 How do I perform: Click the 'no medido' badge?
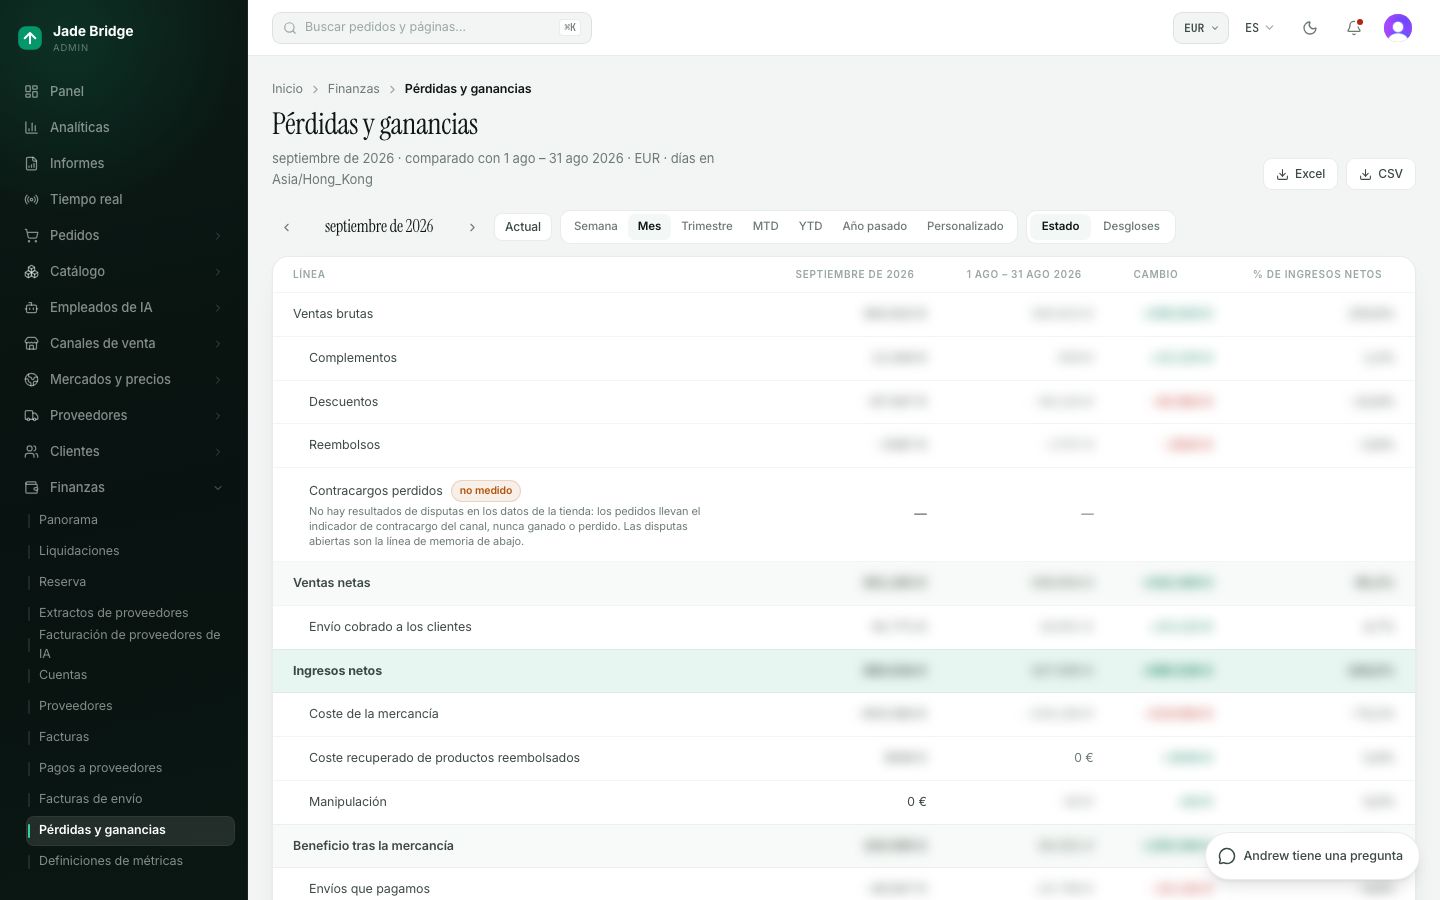pos(486,491)
